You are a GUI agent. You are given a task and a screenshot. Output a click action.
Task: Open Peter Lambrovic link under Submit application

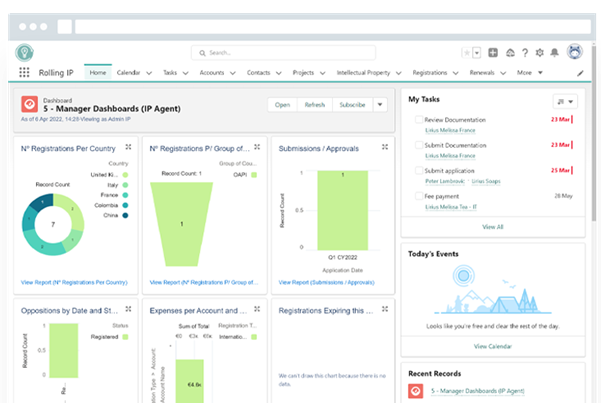(445, 181)
